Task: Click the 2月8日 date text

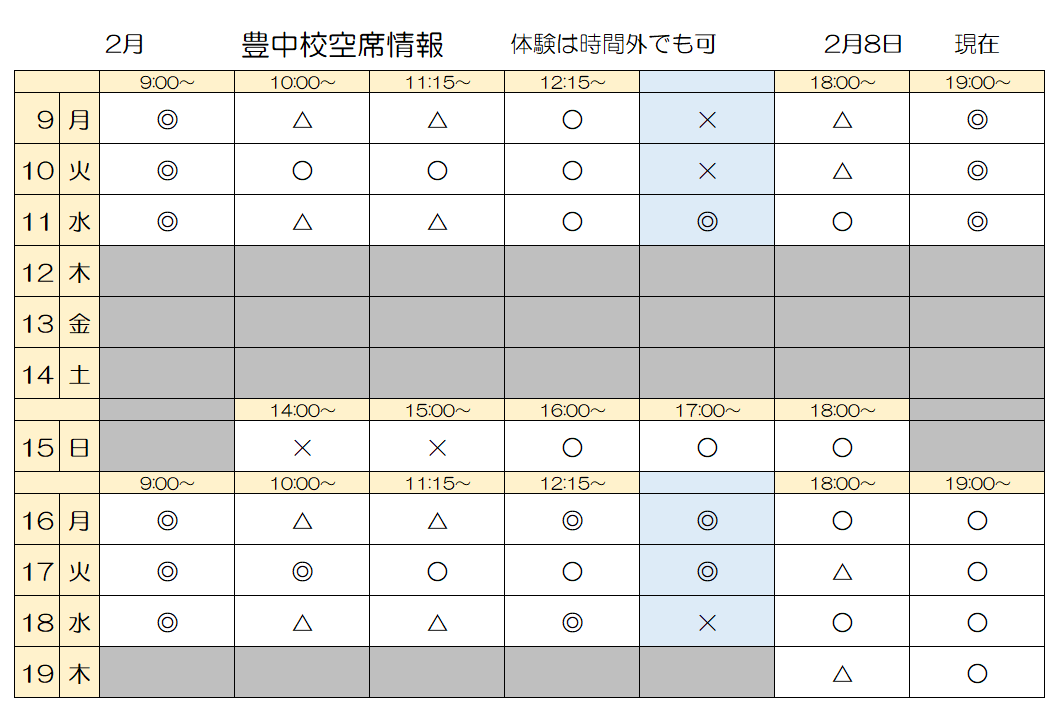Action: [864, 44]
